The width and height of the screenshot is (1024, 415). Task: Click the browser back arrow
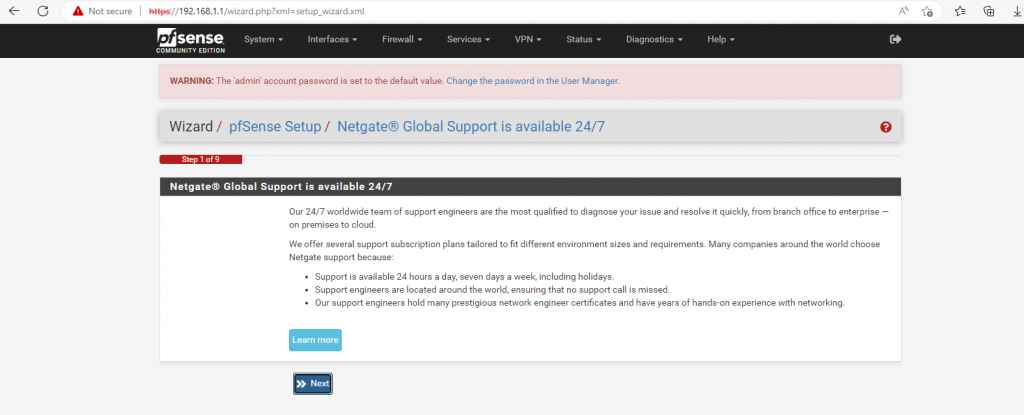[14, 11]
